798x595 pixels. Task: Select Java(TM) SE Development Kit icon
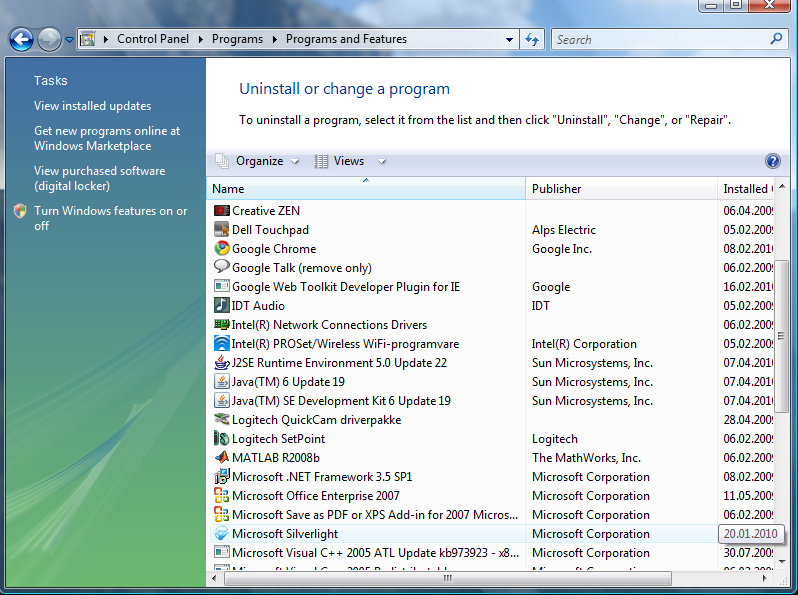[x=221, y=401]
